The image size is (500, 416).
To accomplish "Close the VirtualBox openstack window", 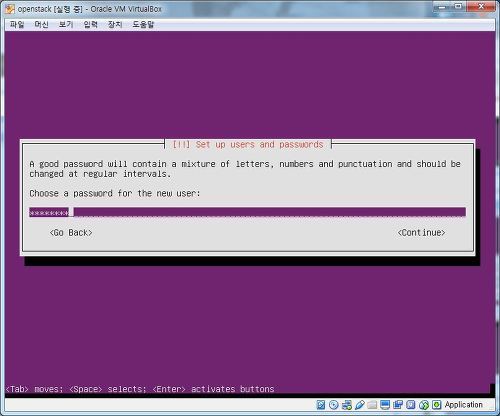I will point(481,6).
